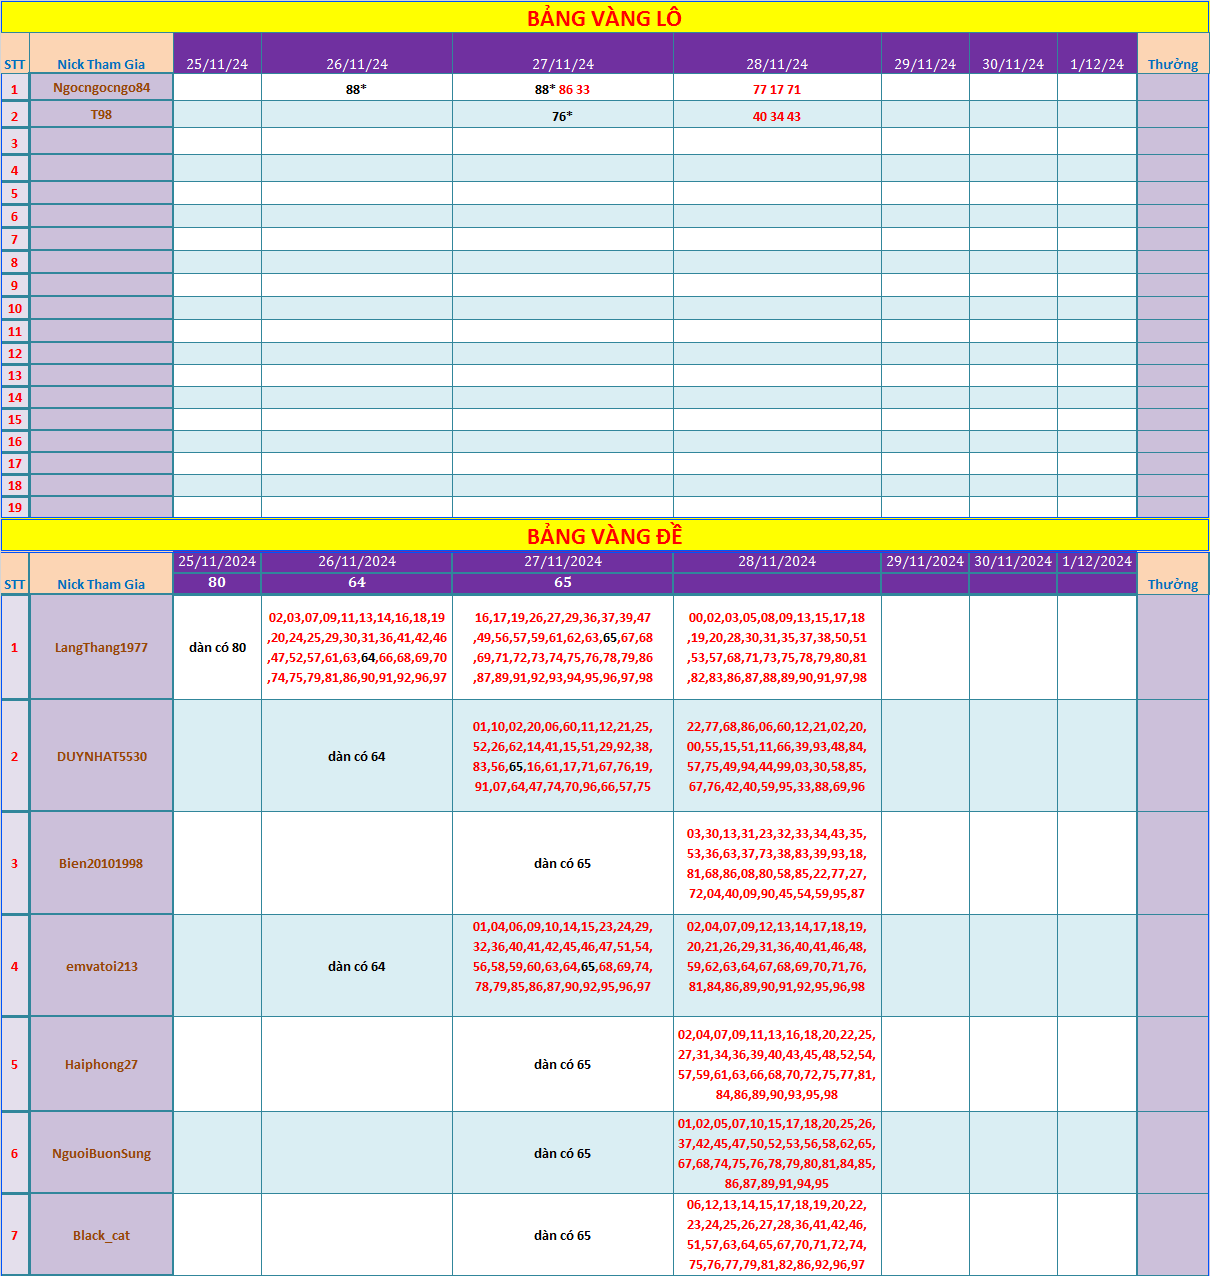Select the LangThang1977 nick cell
The height and width of the screenshot is (1276, 1210).
(x=101, y=647)
